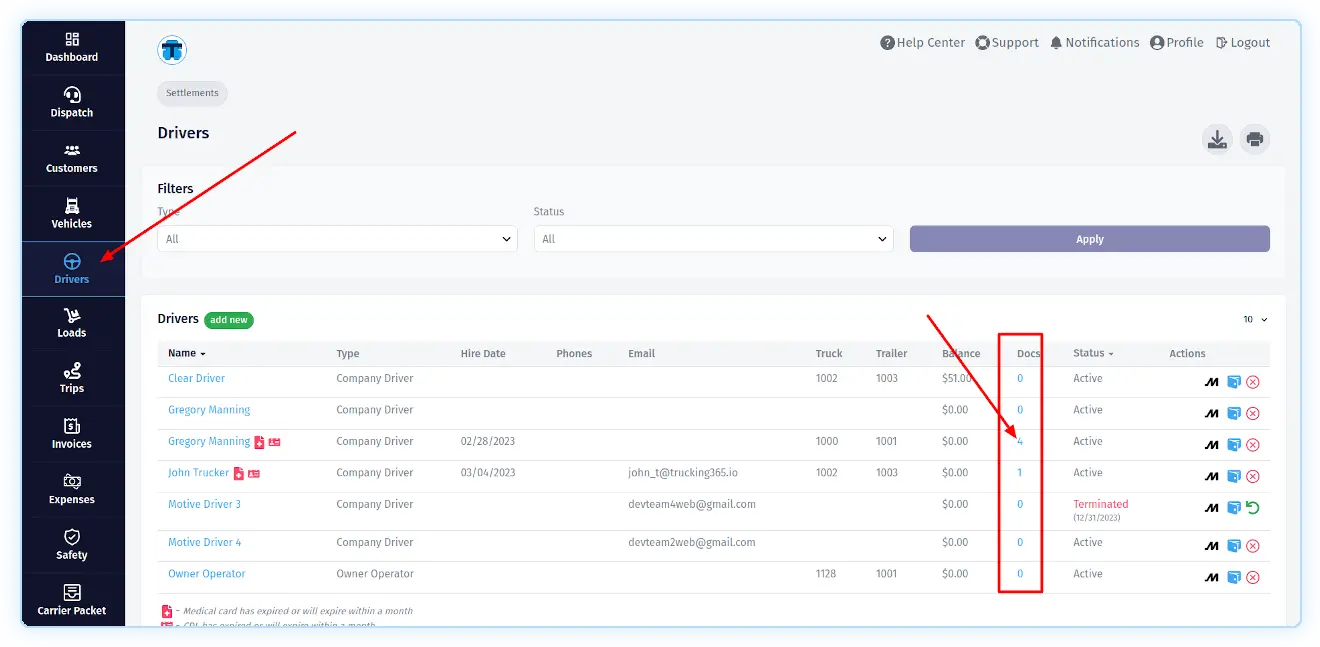Open the Motive Driver 4 profile link
Viewport: 1320px width, 647px height.
click(204, 542)
